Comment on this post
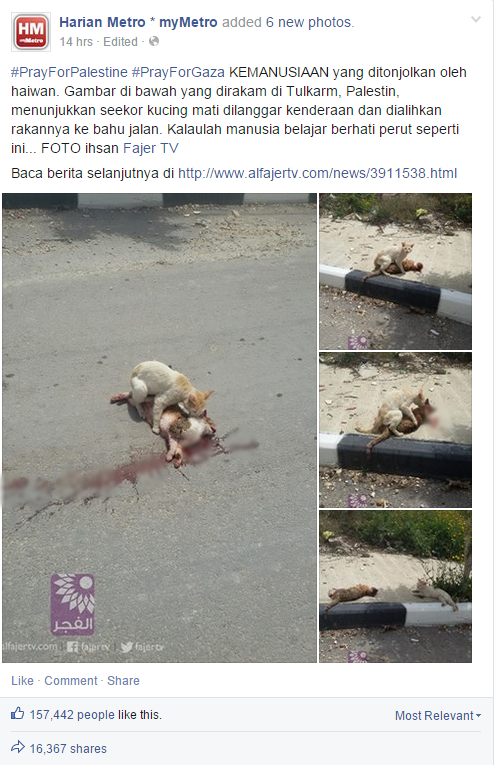This screenshot has width=494, height=765. click(71, 681)
